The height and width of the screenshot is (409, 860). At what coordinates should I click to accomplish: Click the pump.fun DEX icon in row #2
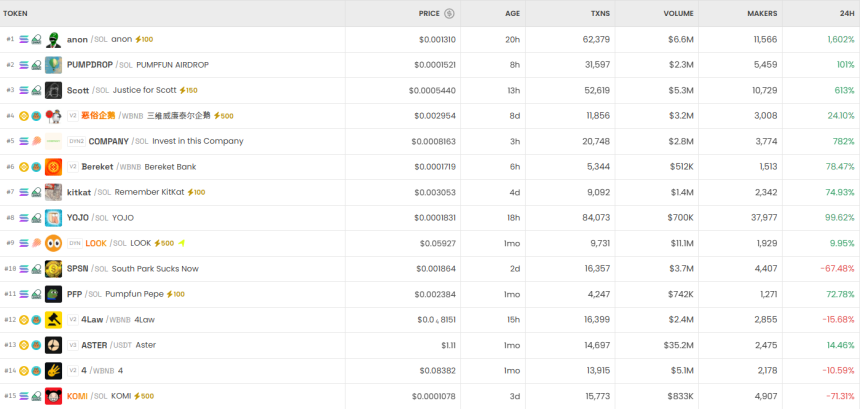(x=37, y=65)
